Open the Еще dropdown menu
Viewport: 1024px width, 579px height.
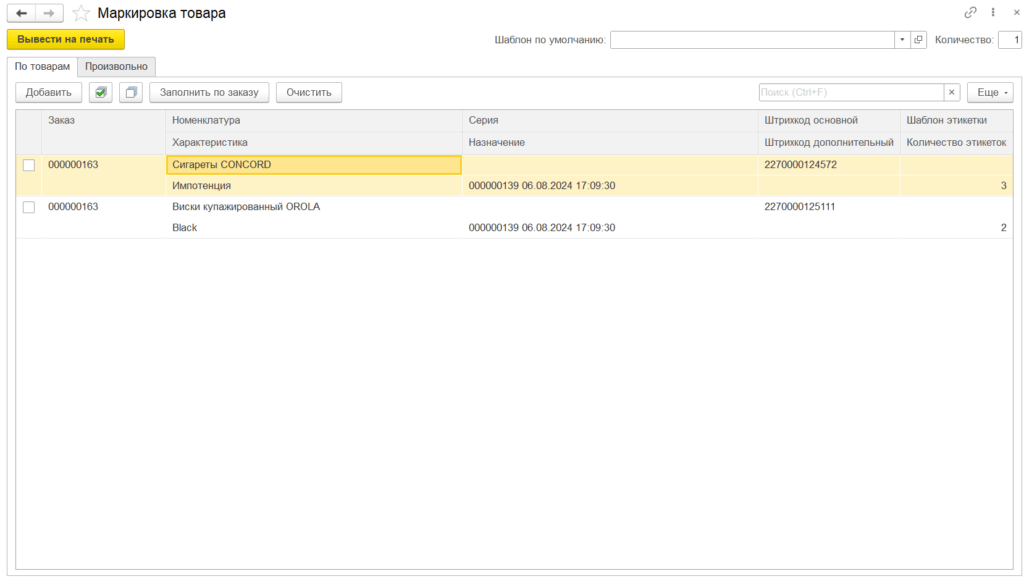pos(989,92)
